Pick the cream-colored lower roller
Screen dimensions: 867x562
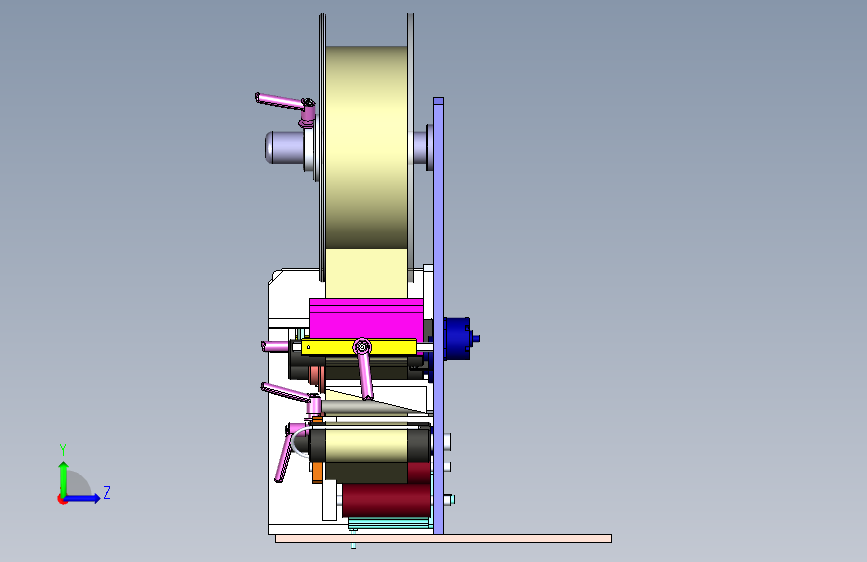click(x=369, y=446)
